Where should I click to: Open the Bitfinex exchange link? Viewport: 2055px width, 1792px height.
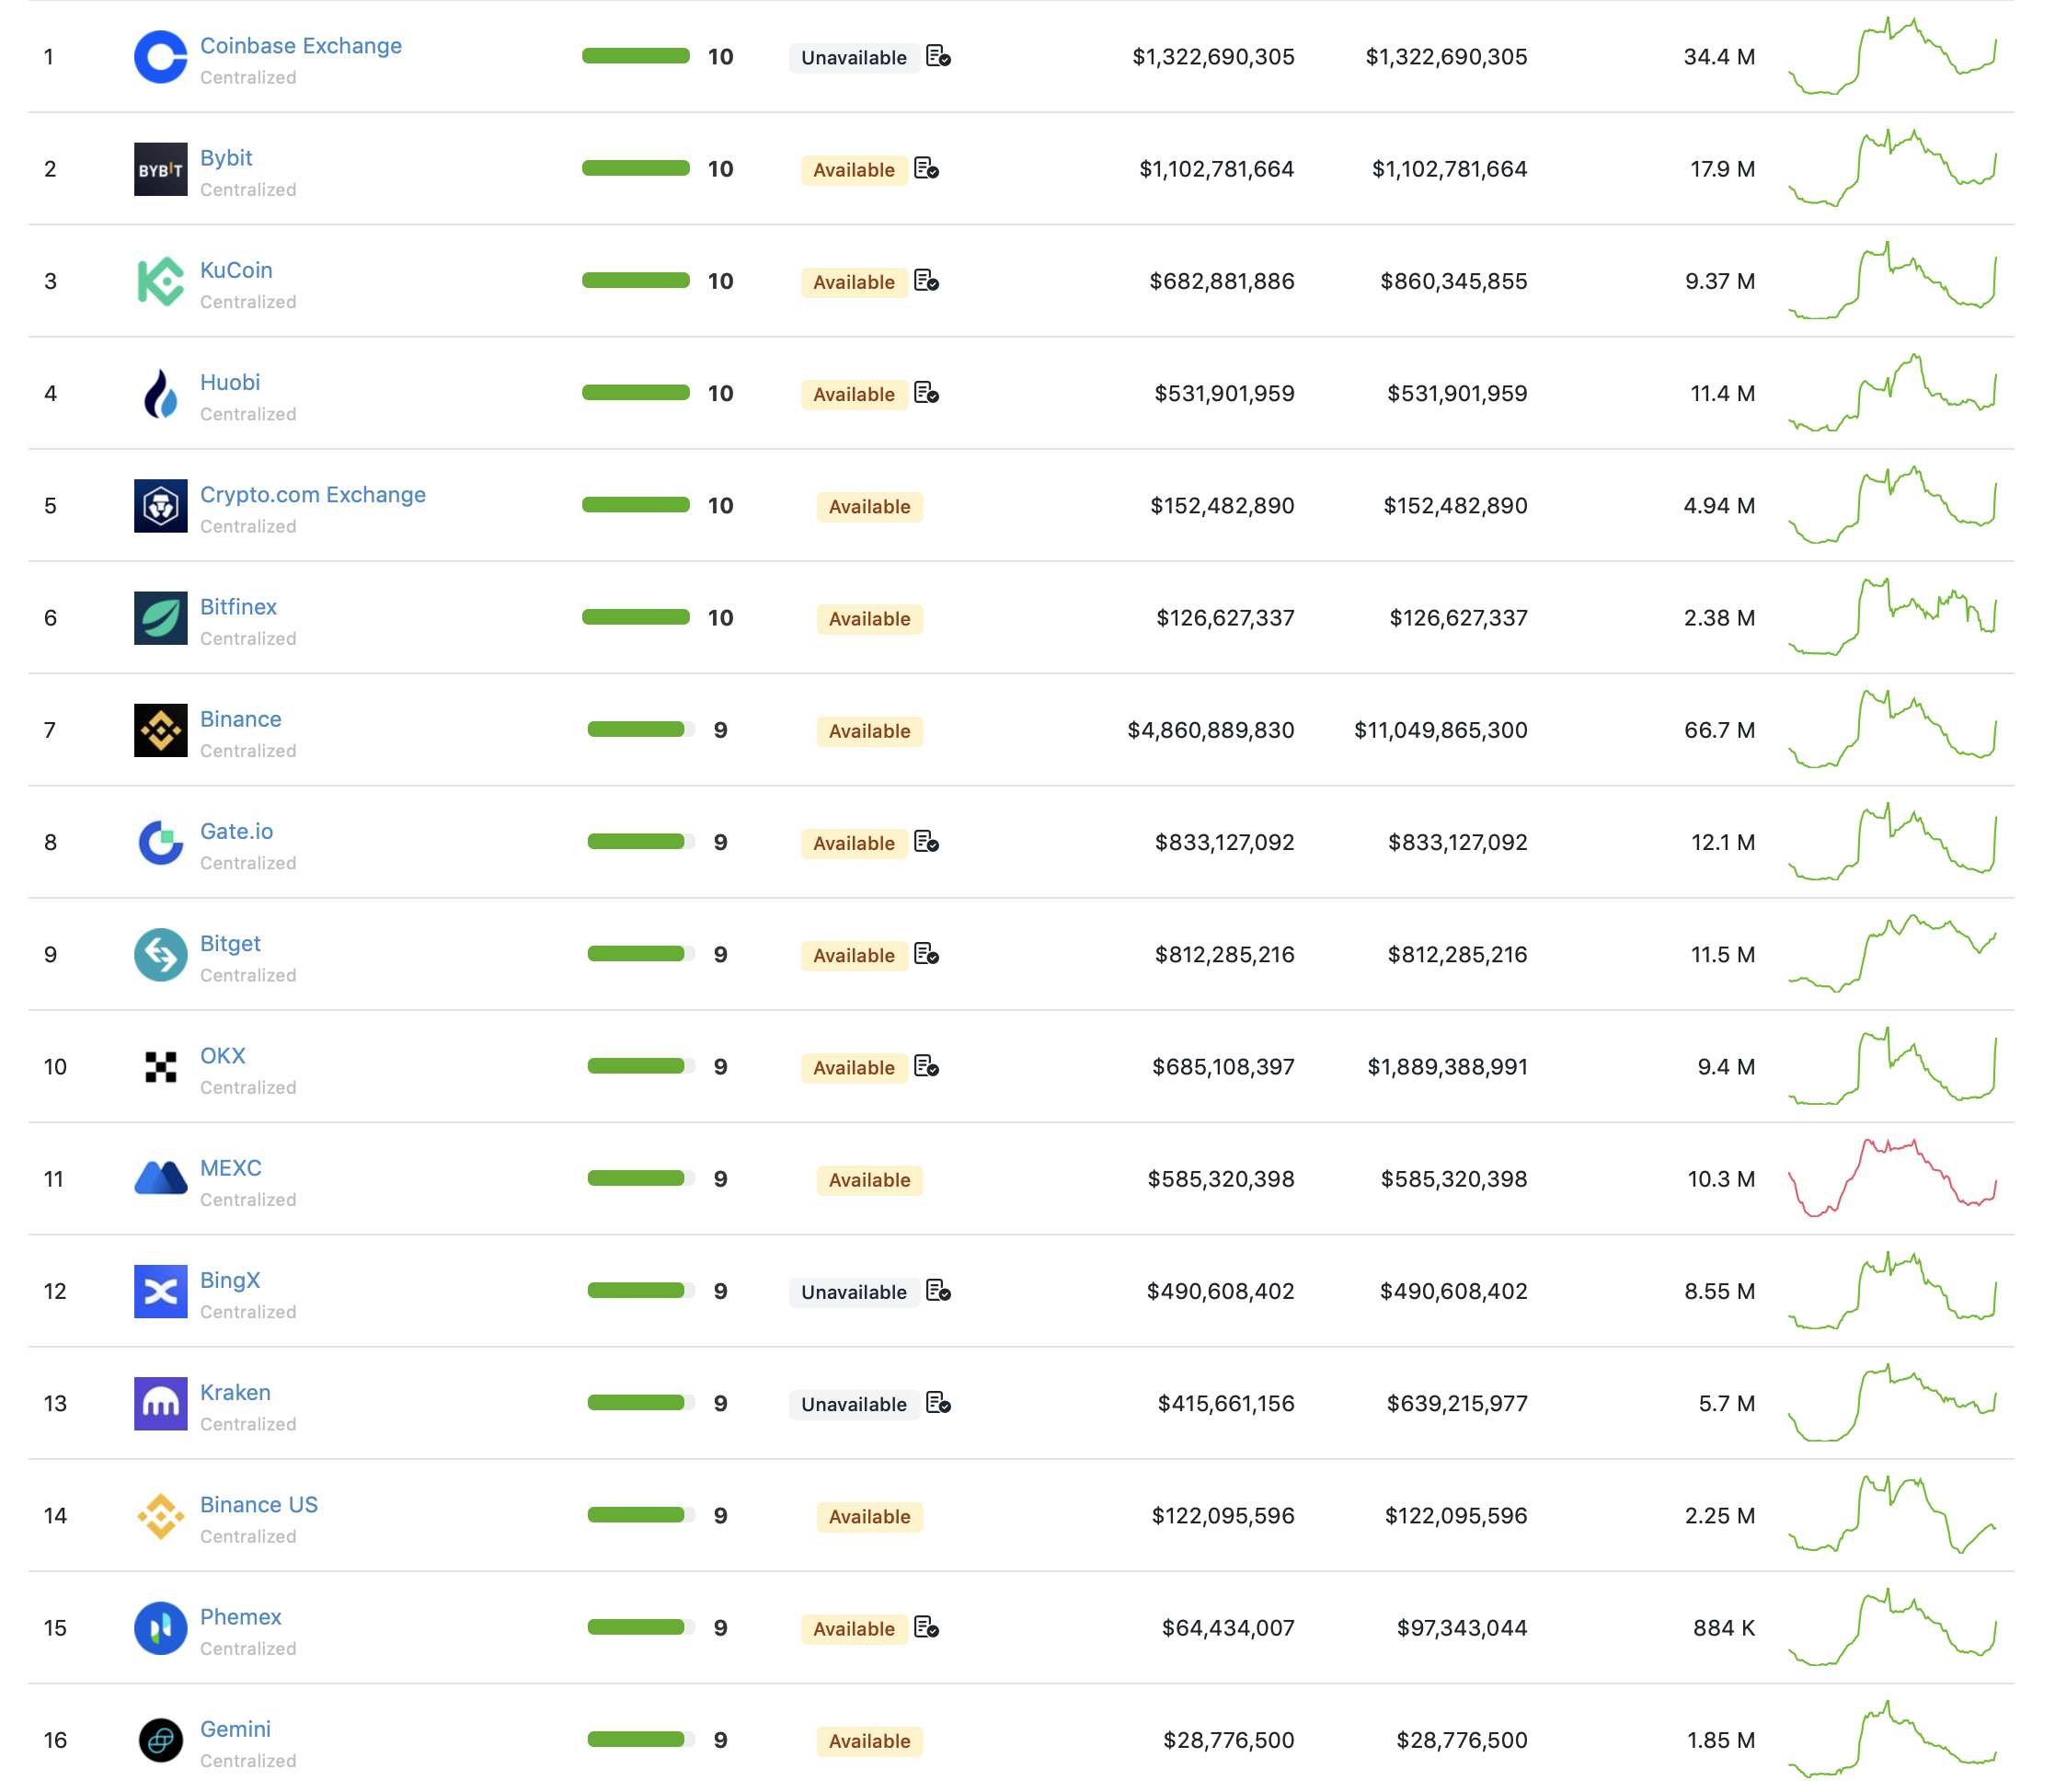pos(238,607)
